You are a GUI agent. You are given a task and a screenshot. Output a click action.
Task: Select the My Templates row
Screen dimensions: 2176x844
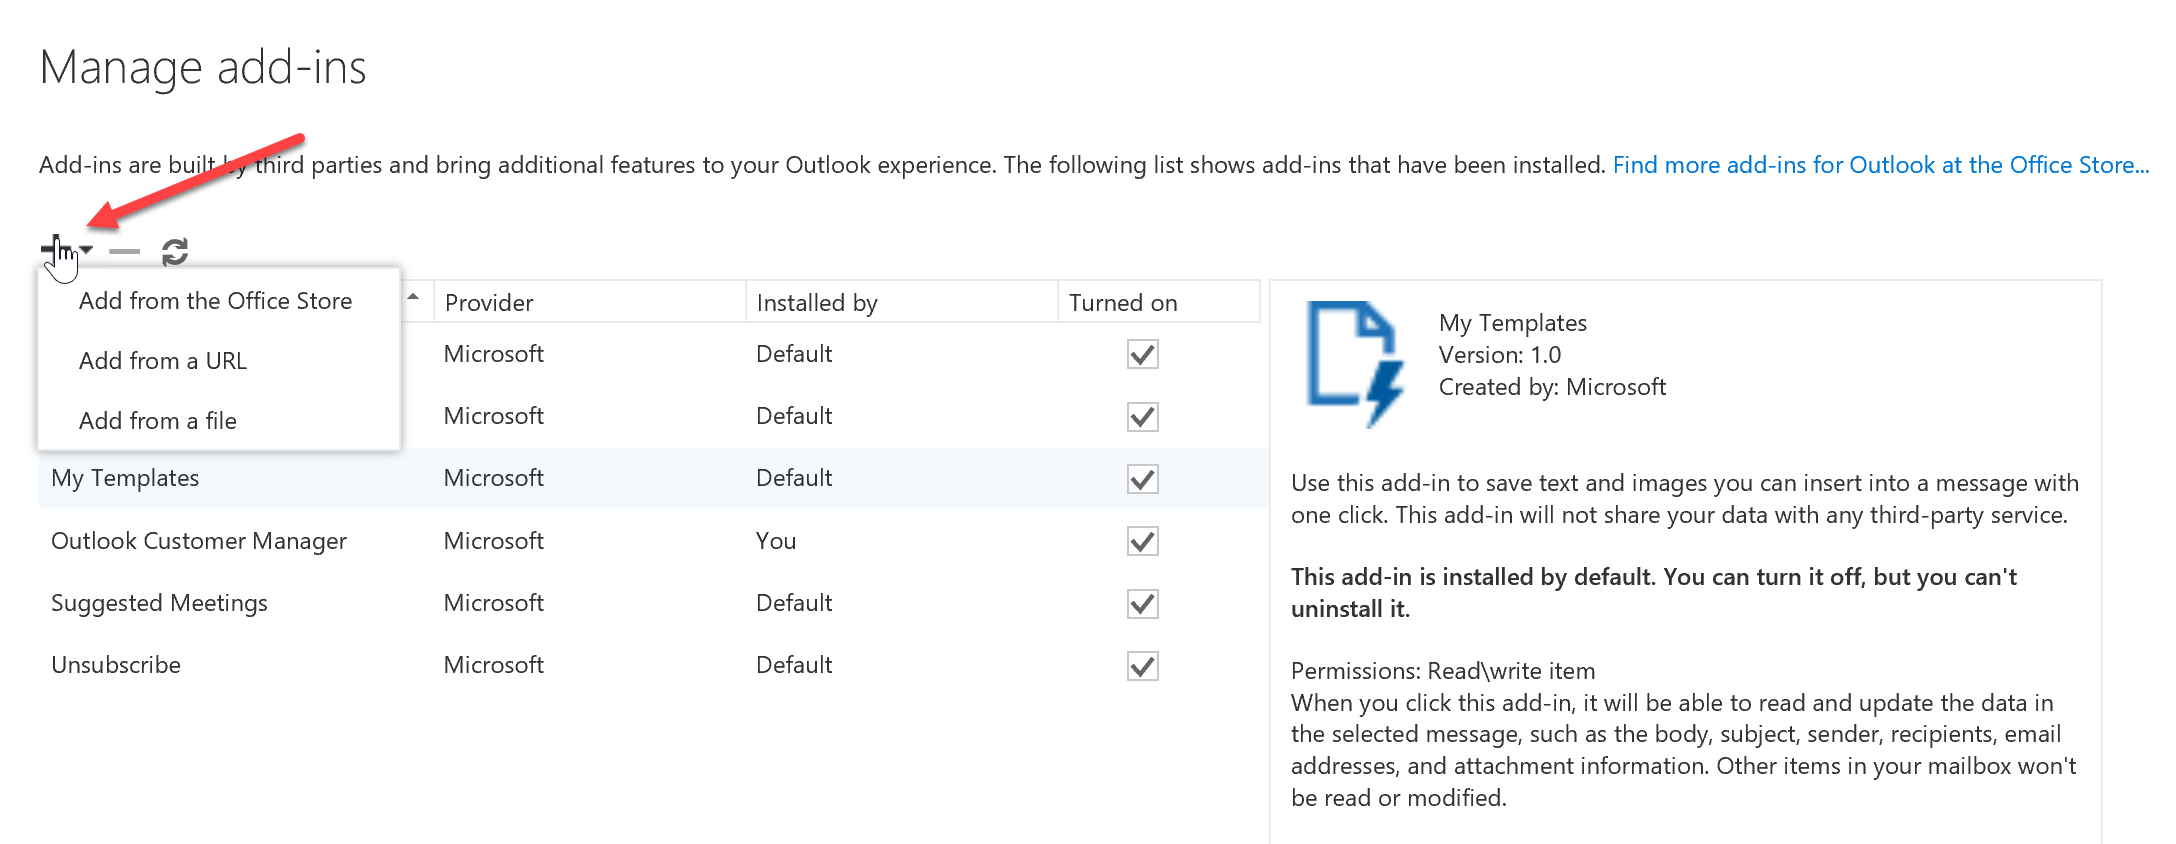point(654,478)
